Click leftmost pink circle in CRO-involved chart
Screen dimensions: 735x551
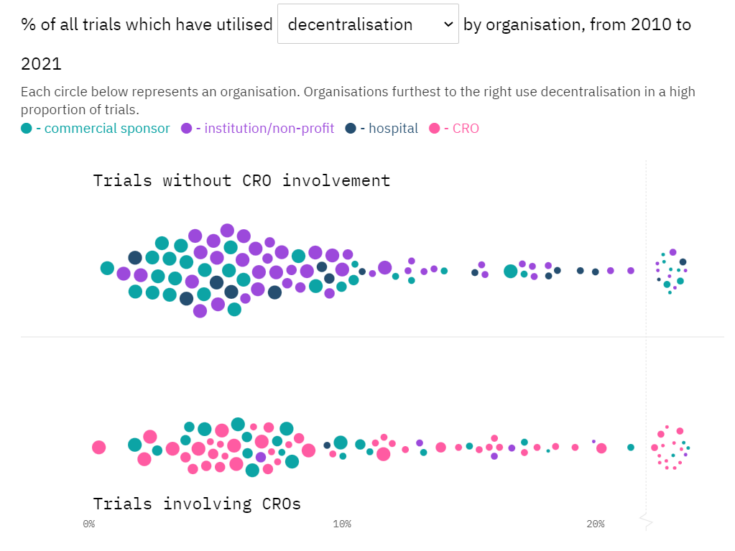tap(99, 447)
